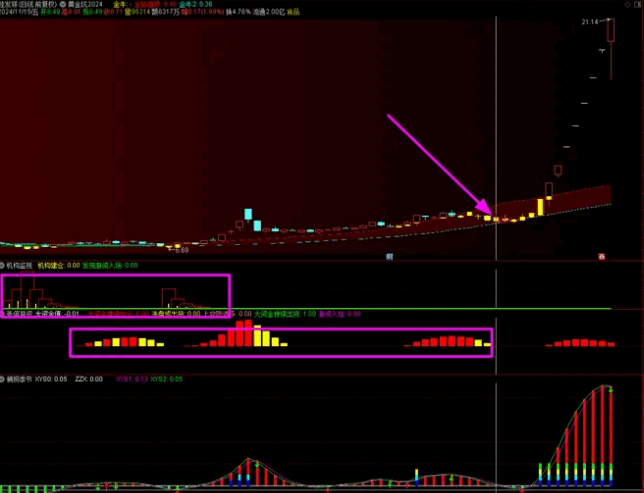Click the 21.14 high price label
The image size is (644, 493).
click(x=589, y=22)
